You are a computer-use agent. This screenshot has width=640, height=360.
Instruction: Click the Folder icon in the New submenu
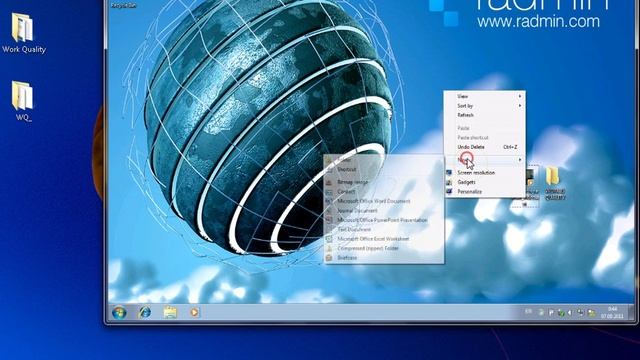coord(329,160)
